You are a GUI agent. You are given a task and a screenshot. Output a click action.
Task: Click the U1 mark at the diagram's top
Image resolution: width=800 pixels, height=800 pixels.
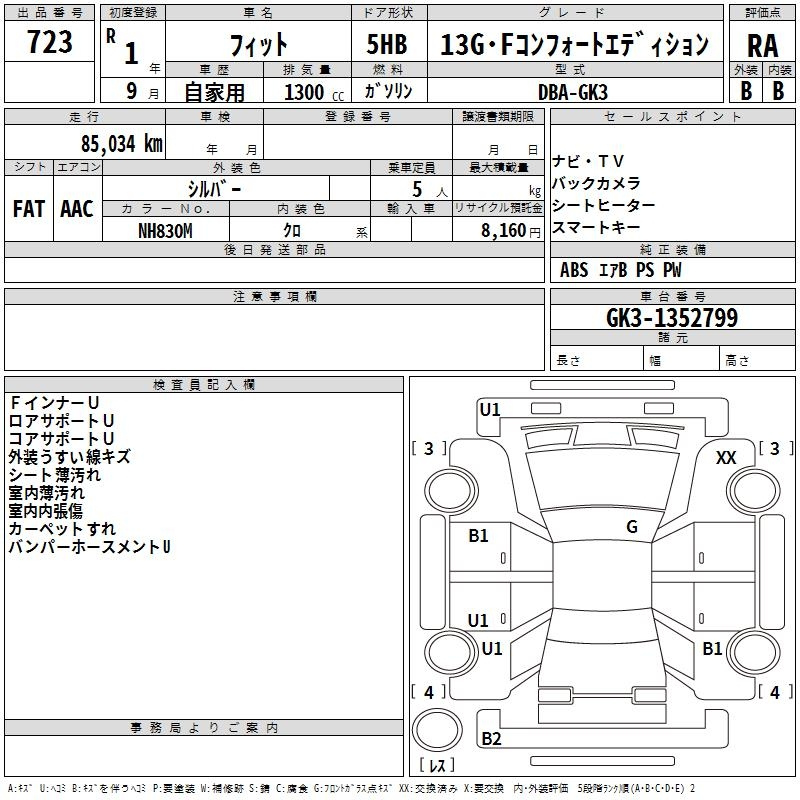[x=490, y=408]
